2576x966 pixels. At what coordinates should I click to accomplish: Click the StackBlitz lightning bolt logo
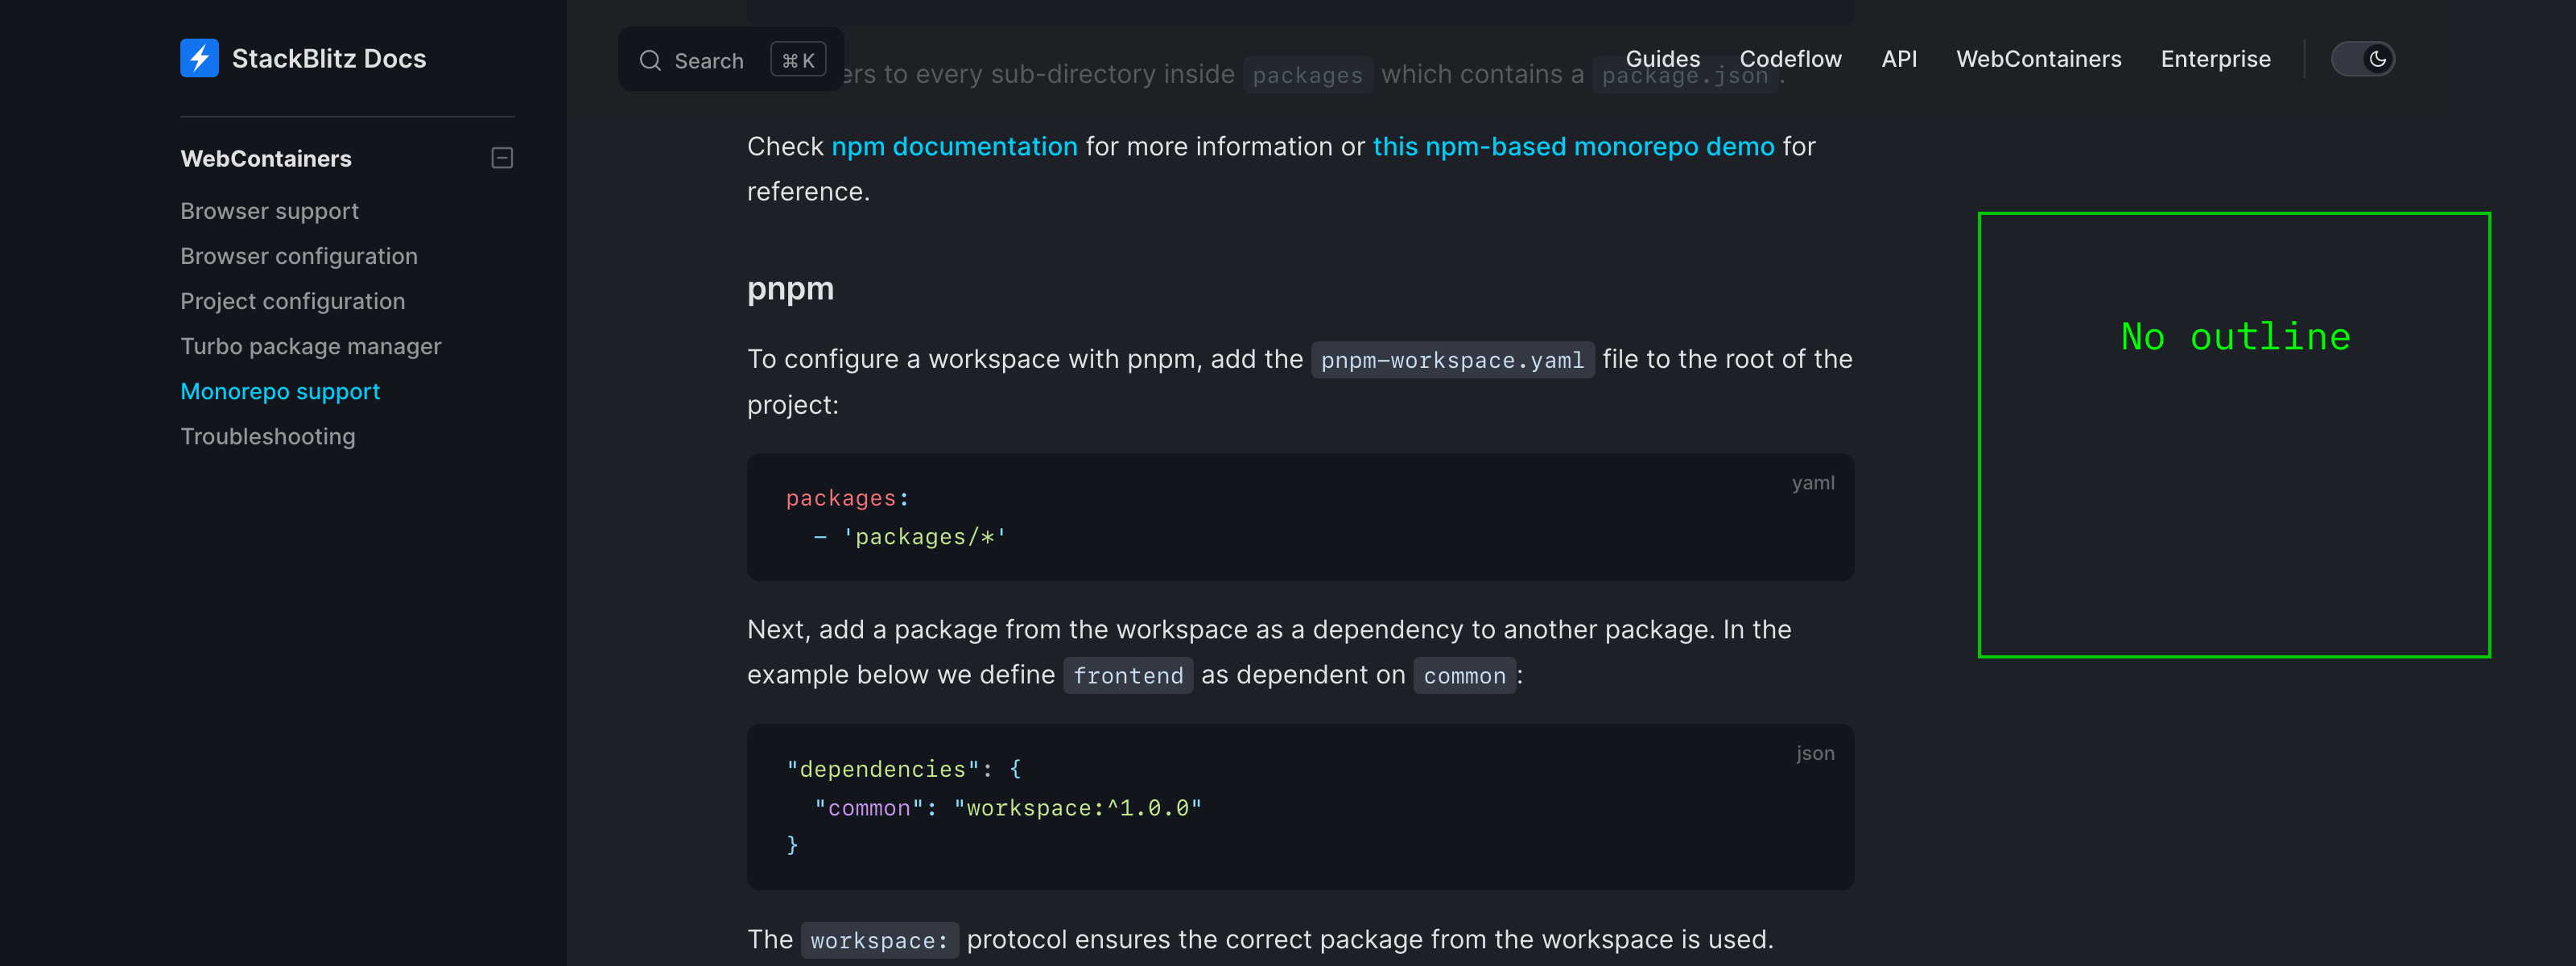tap(199, 58)
